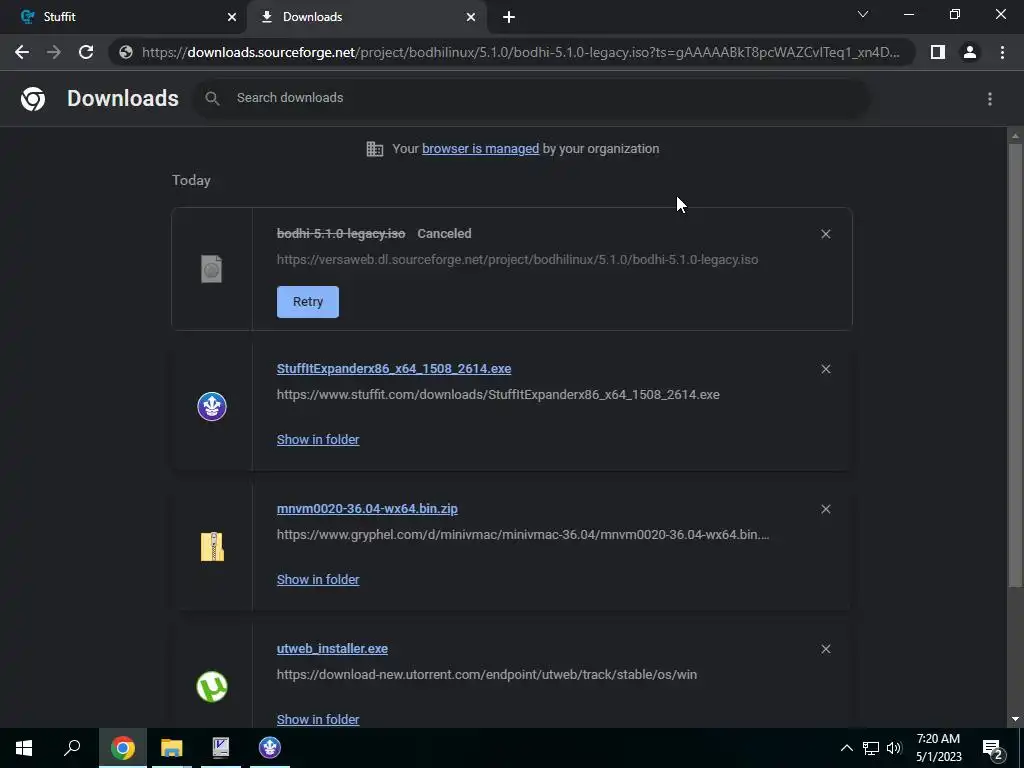The height and width of the screenshot is (768, 1024).
Task: Open the Mini vMac taskbar app
Action: (221, 748)
